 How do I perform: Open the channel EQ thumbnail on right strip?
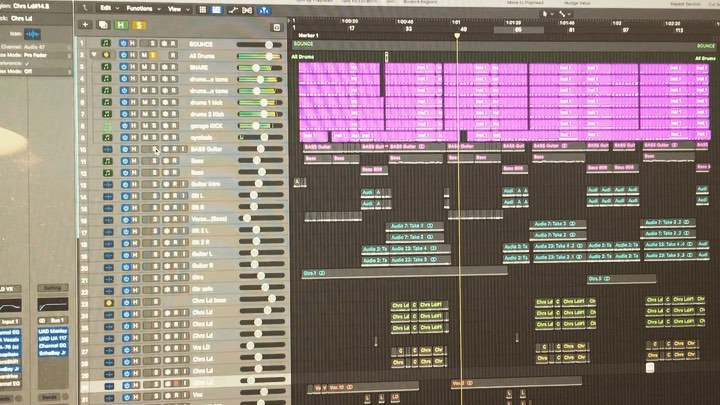[52, 304]
